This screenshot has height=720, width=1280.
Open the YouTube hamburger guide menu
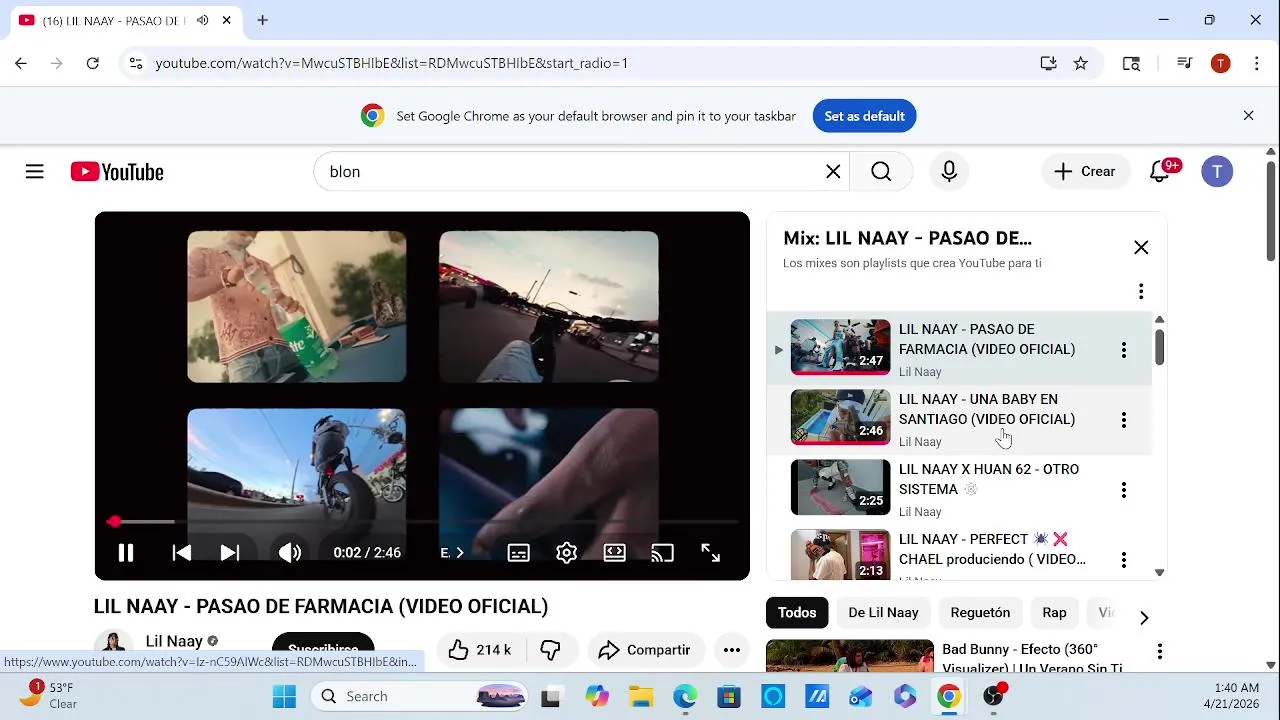[35, 172]
